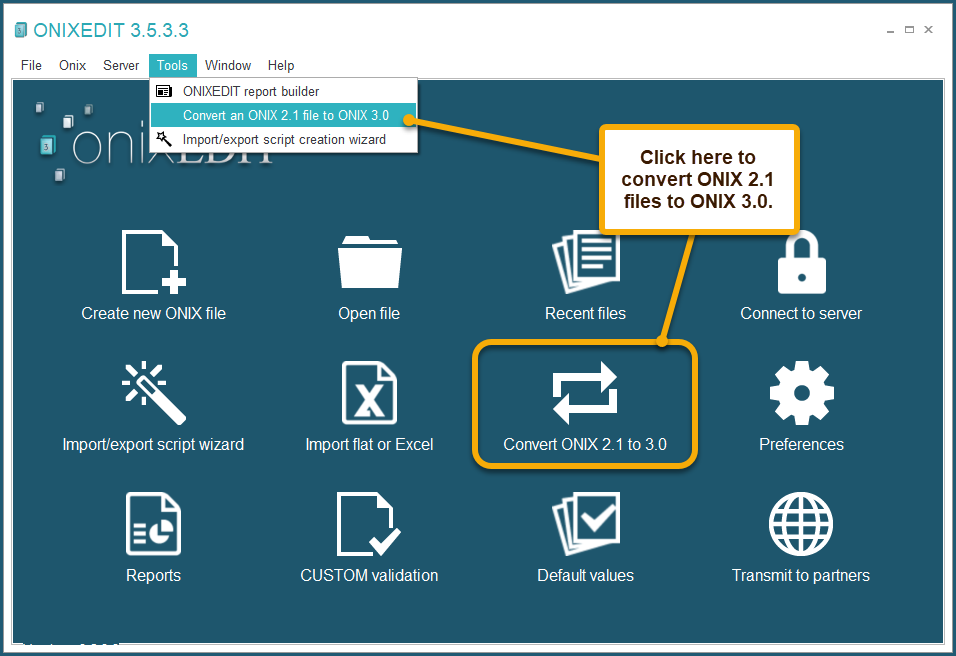Launch the Import/export script wizard wand icon
Screen dimensions: 956x656
[154, 393]
